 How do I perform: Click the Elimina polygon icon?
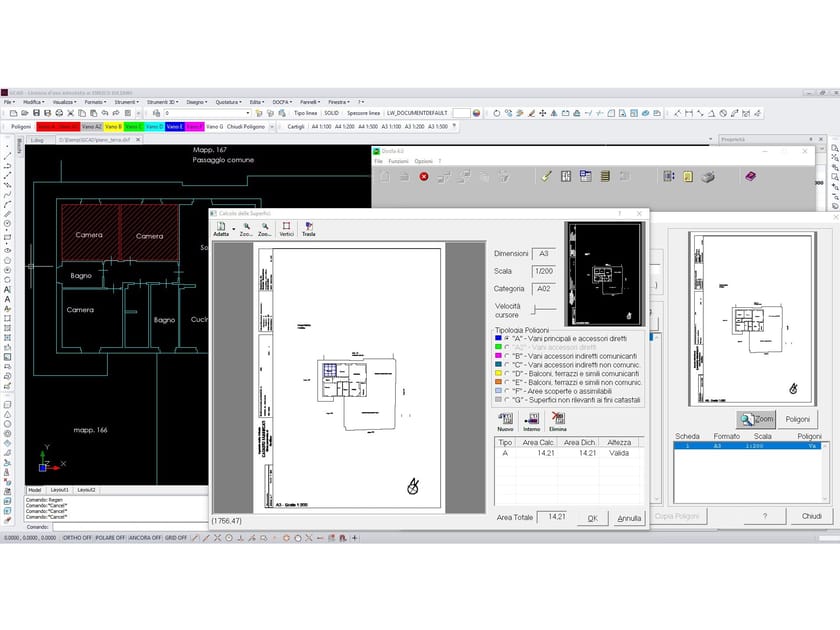[x=556, y=419]
